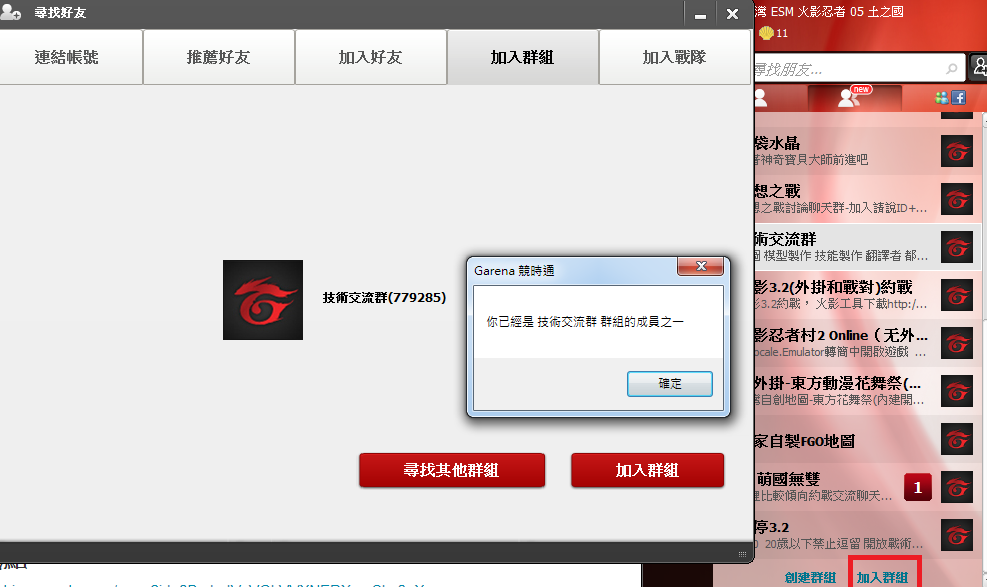Click the 技術交流群(779285) group name
The width and height of the screenshot is (987, 587).
pos(384,298)
